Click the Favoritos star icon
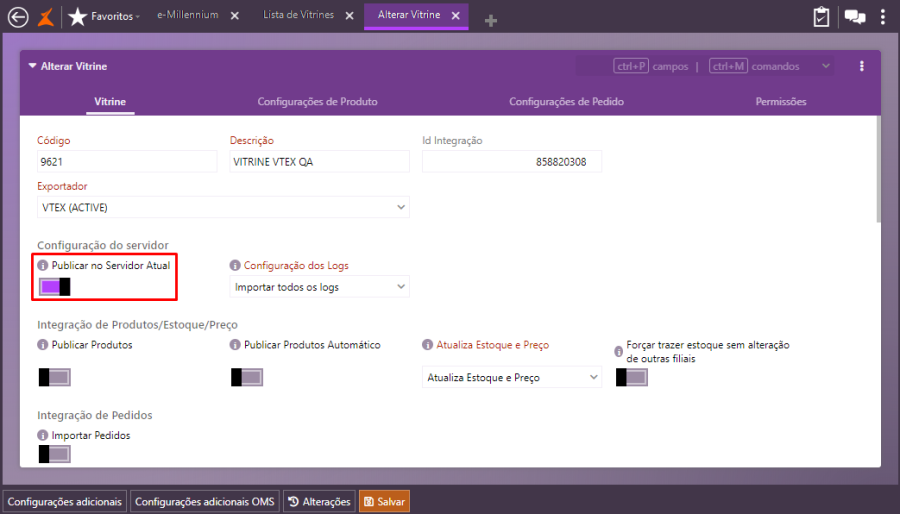Image resolution: width=900 pixels, height=514 pixels. (x=77, y=17)
